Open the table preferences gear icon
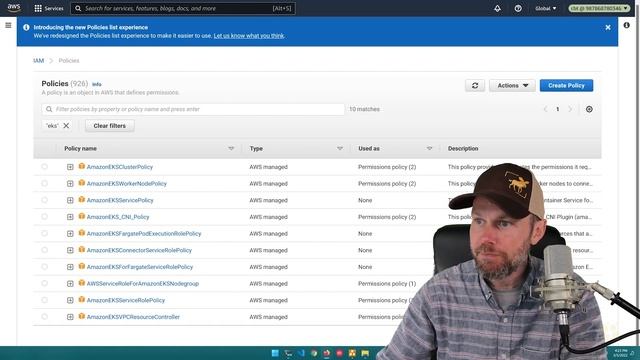640x360 pixels. (589, 109)
